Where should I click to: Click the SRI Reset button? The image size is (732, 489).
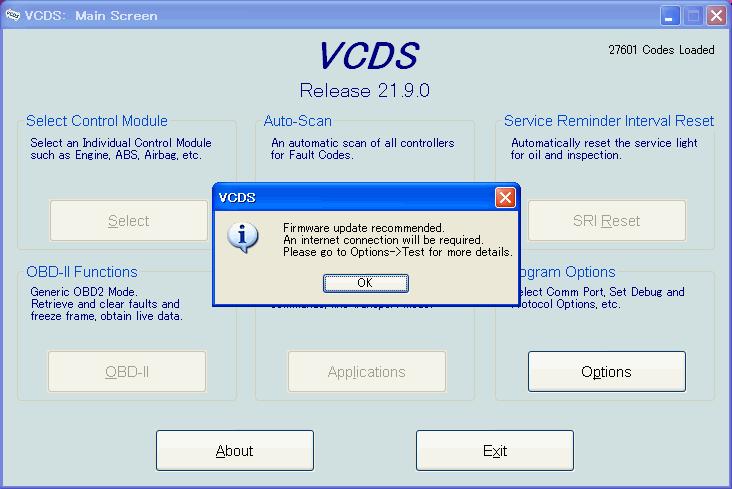(606, 220)
